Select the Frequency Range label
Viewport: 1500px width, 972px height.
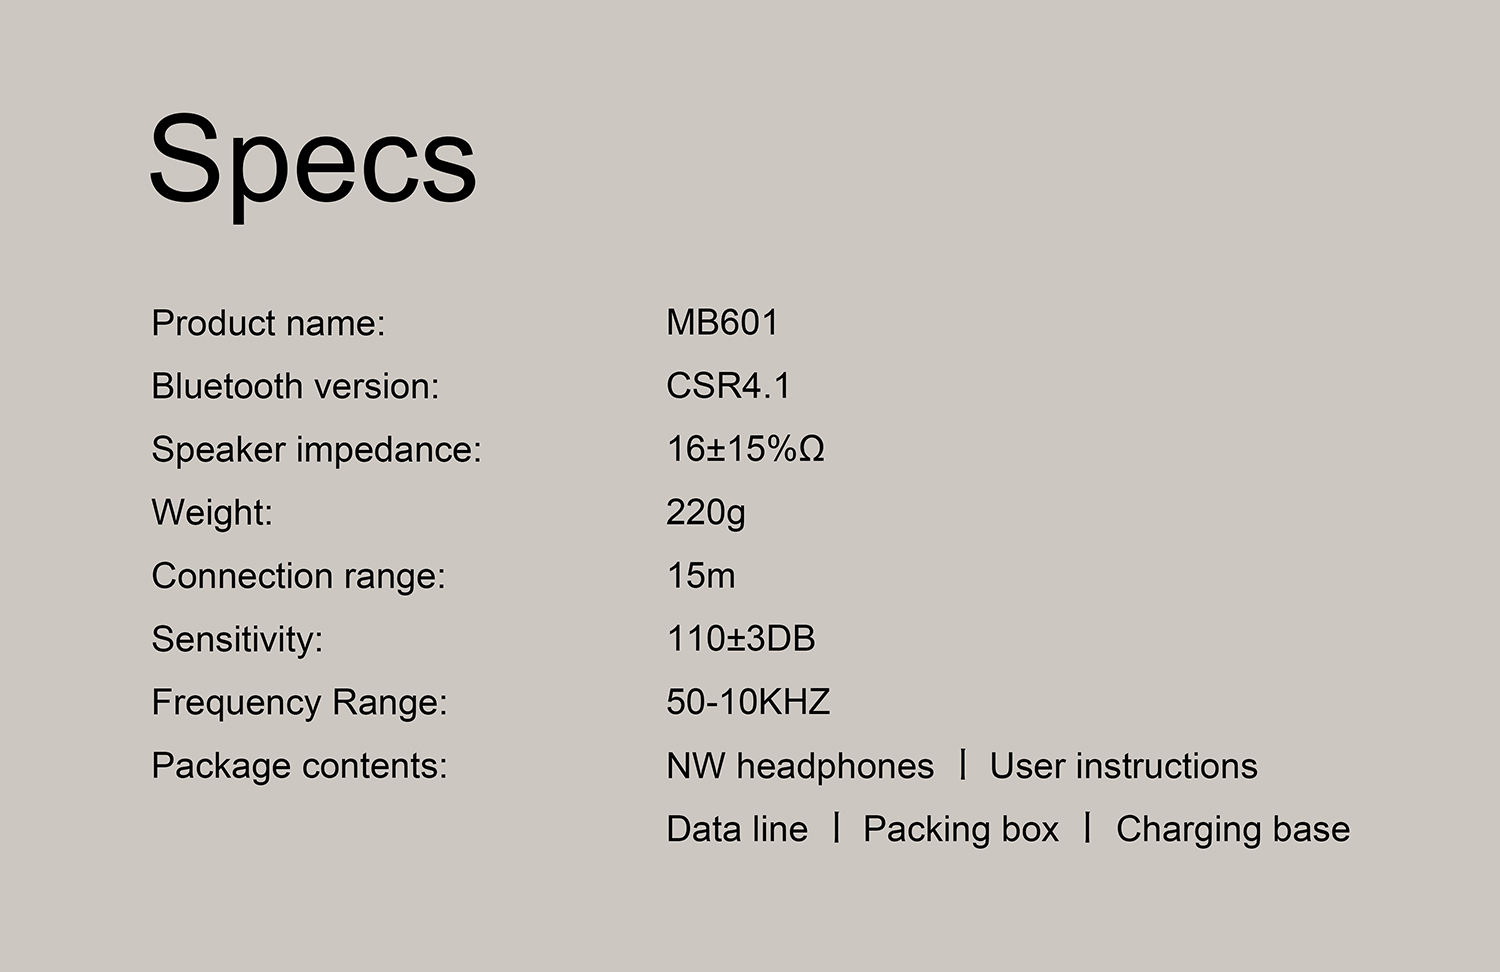[299, 702]
